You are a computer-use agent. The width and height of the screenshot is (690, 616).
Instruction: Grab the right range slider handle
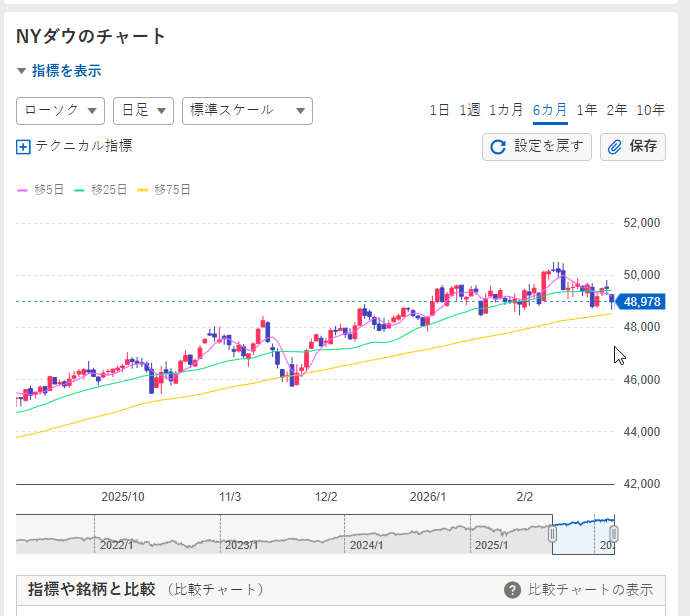point(614,535)
